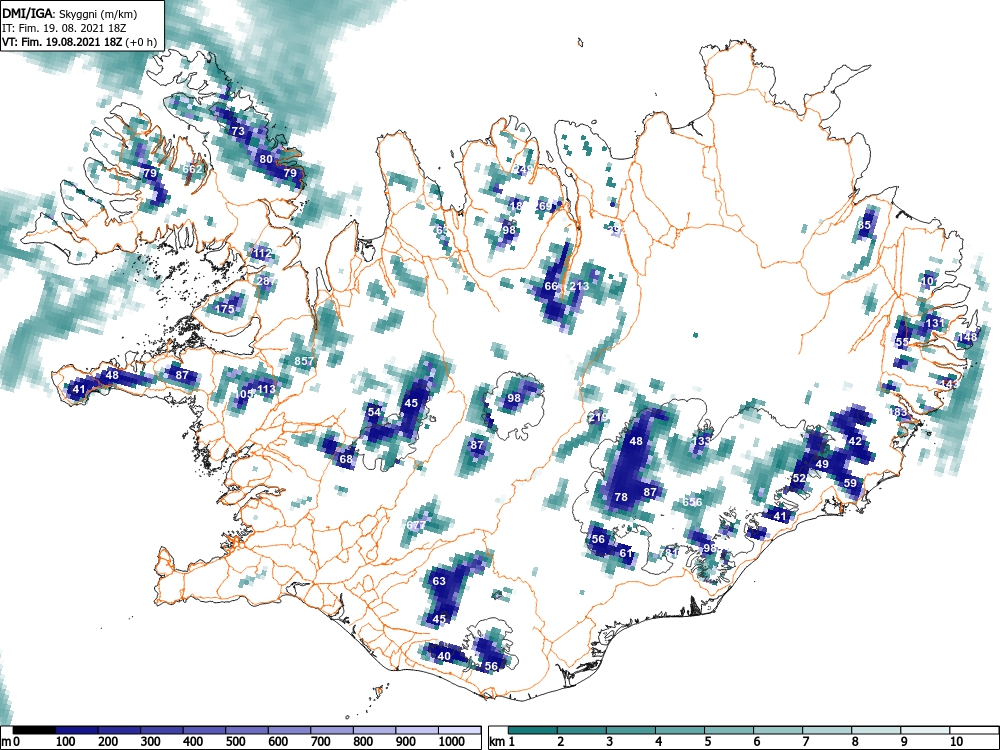Click the 'm 0' label starting the metre legend

(10, 742)
